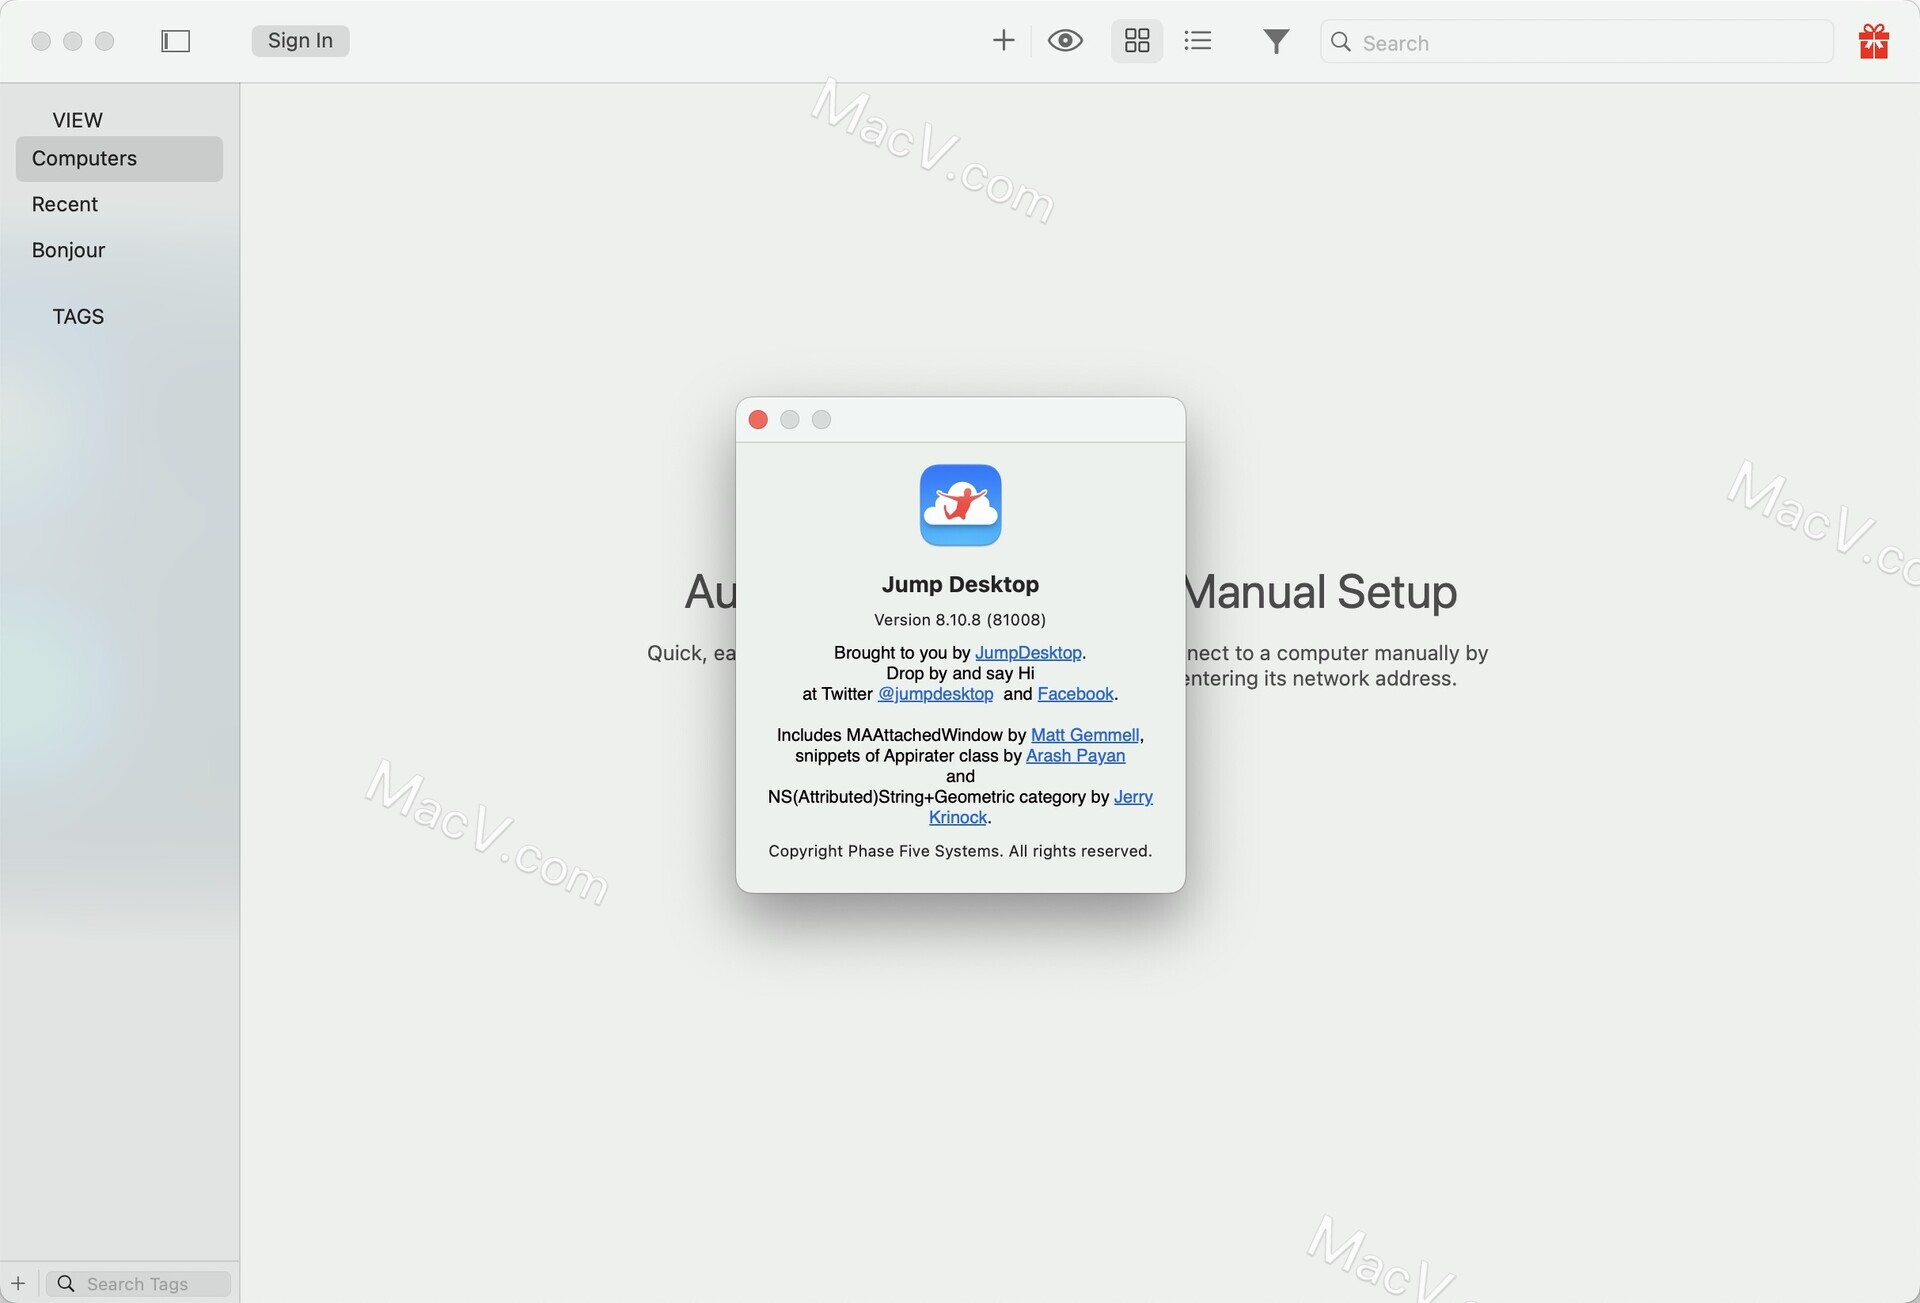Click the search magnifier in the toolbar
This screenshot has width=1920, height=1303.
pyautogui.click(x=1341, y=42)
